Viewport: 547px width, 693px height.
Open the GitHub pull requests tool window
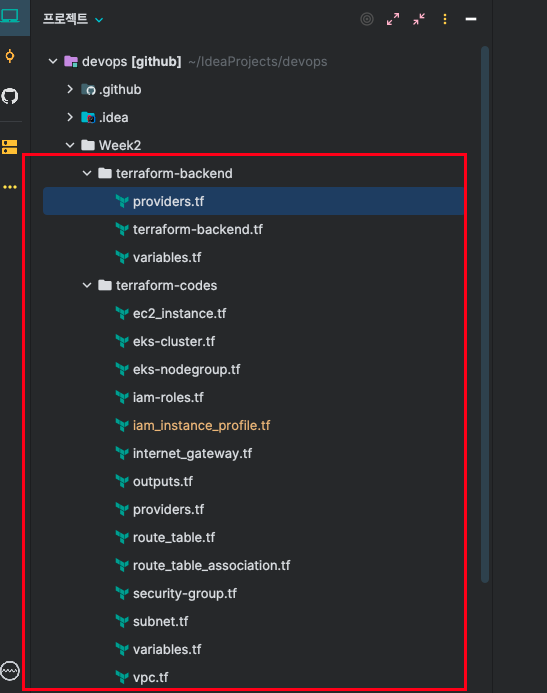tap(10, 96)
